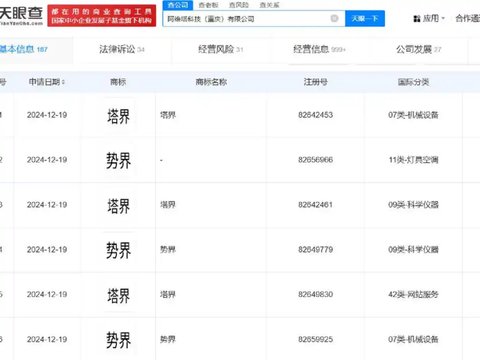
Task: Open 塔界 trademark image for 82642461
Action: [x=118, y=206]
